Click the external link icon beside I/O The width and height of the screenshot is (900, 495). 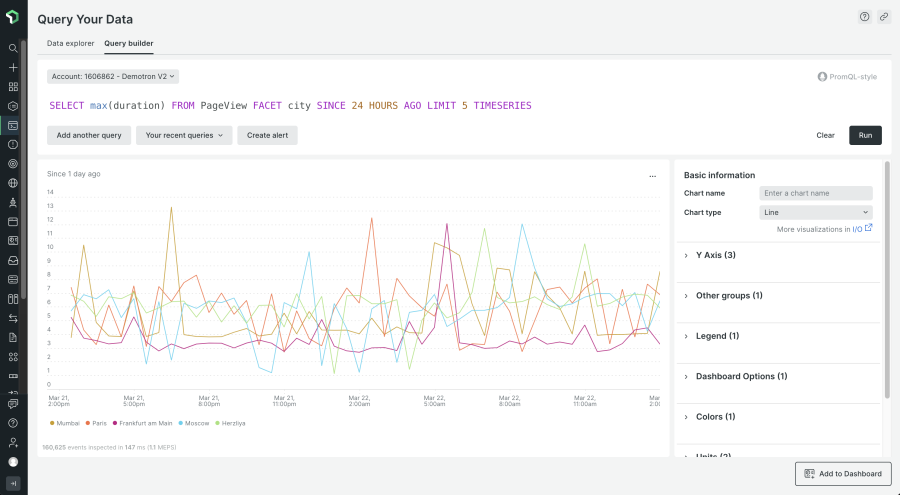pos(868,228)
